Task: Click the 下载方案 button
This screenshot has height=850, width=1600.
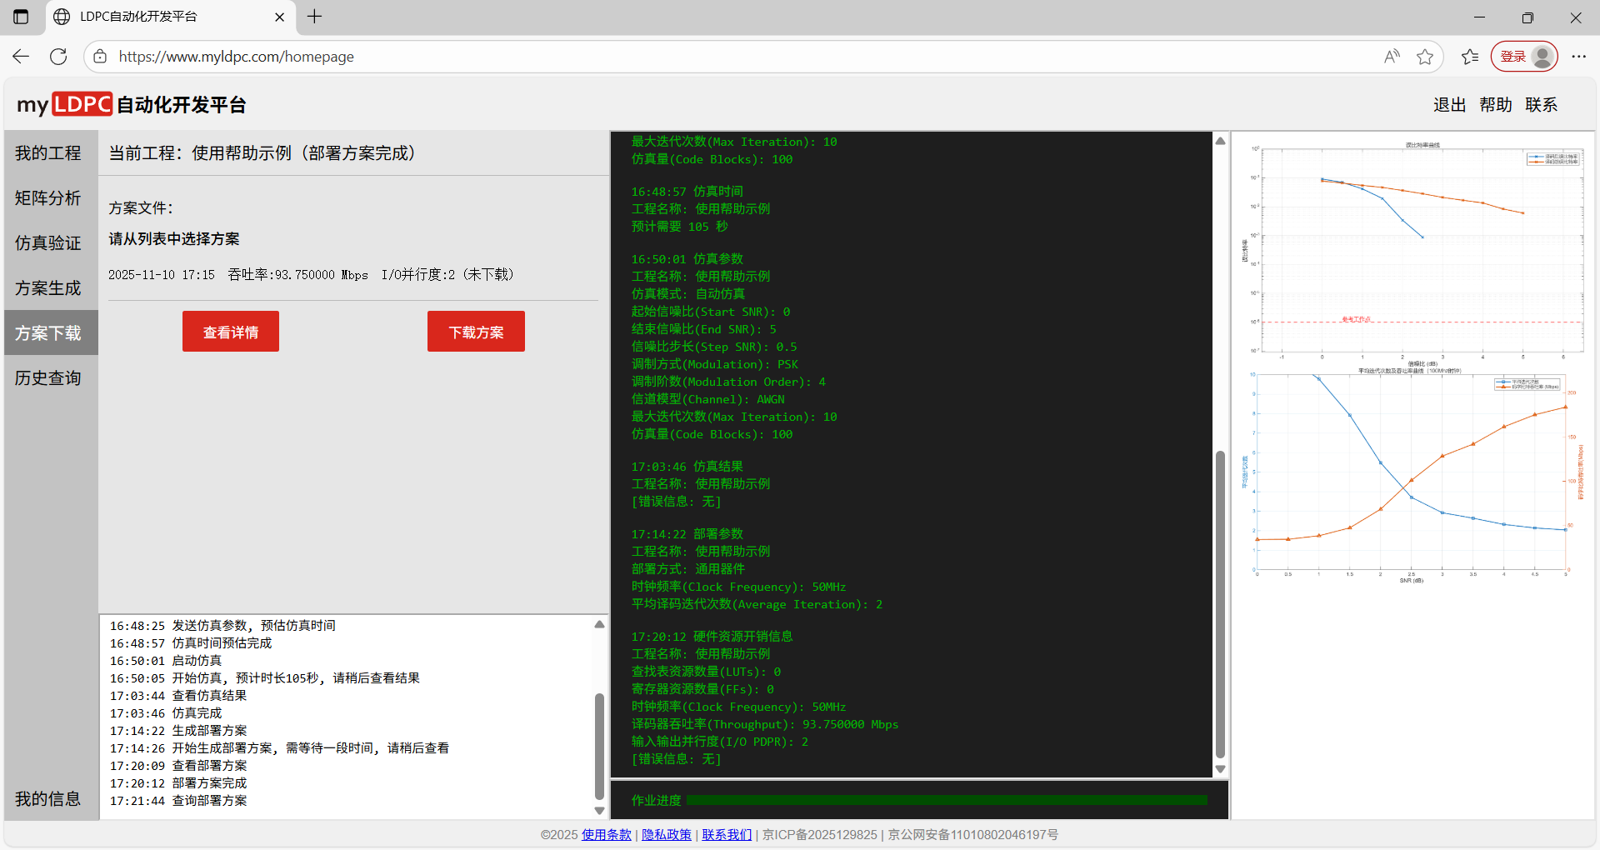Action: (476, 332)
